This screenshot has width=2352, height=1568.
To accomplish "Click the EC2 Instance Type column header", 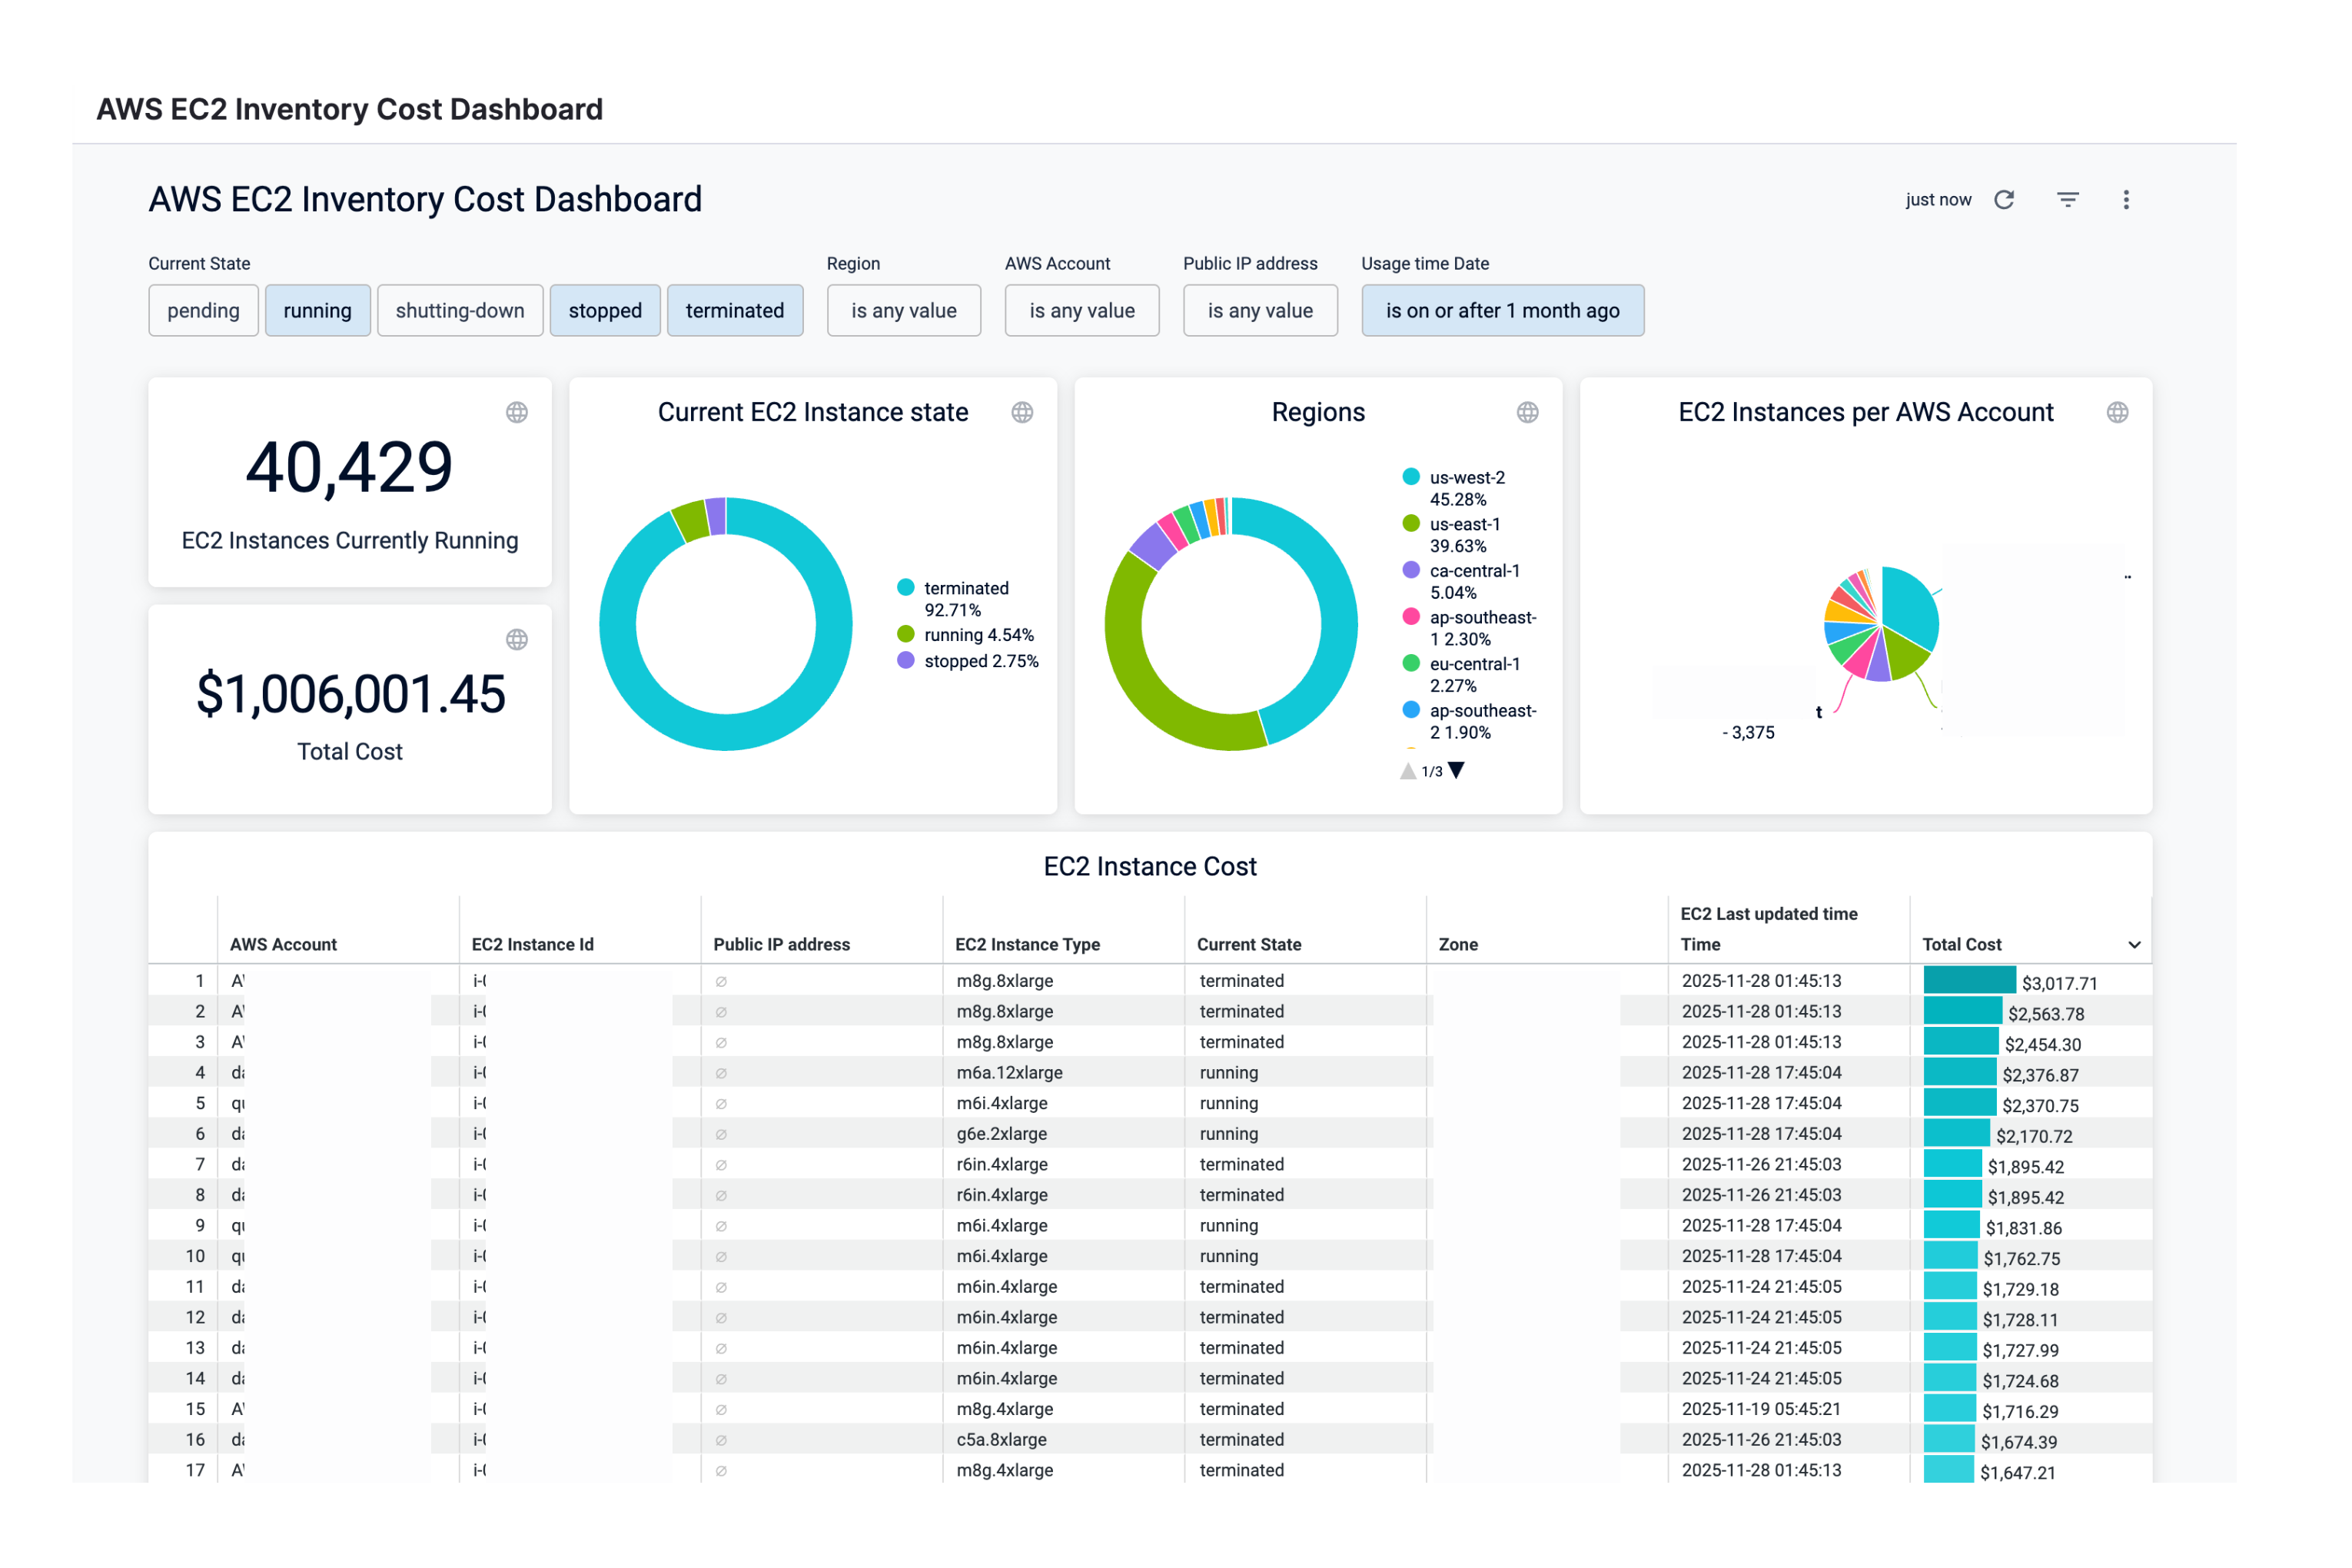I will pos(1027,944).
